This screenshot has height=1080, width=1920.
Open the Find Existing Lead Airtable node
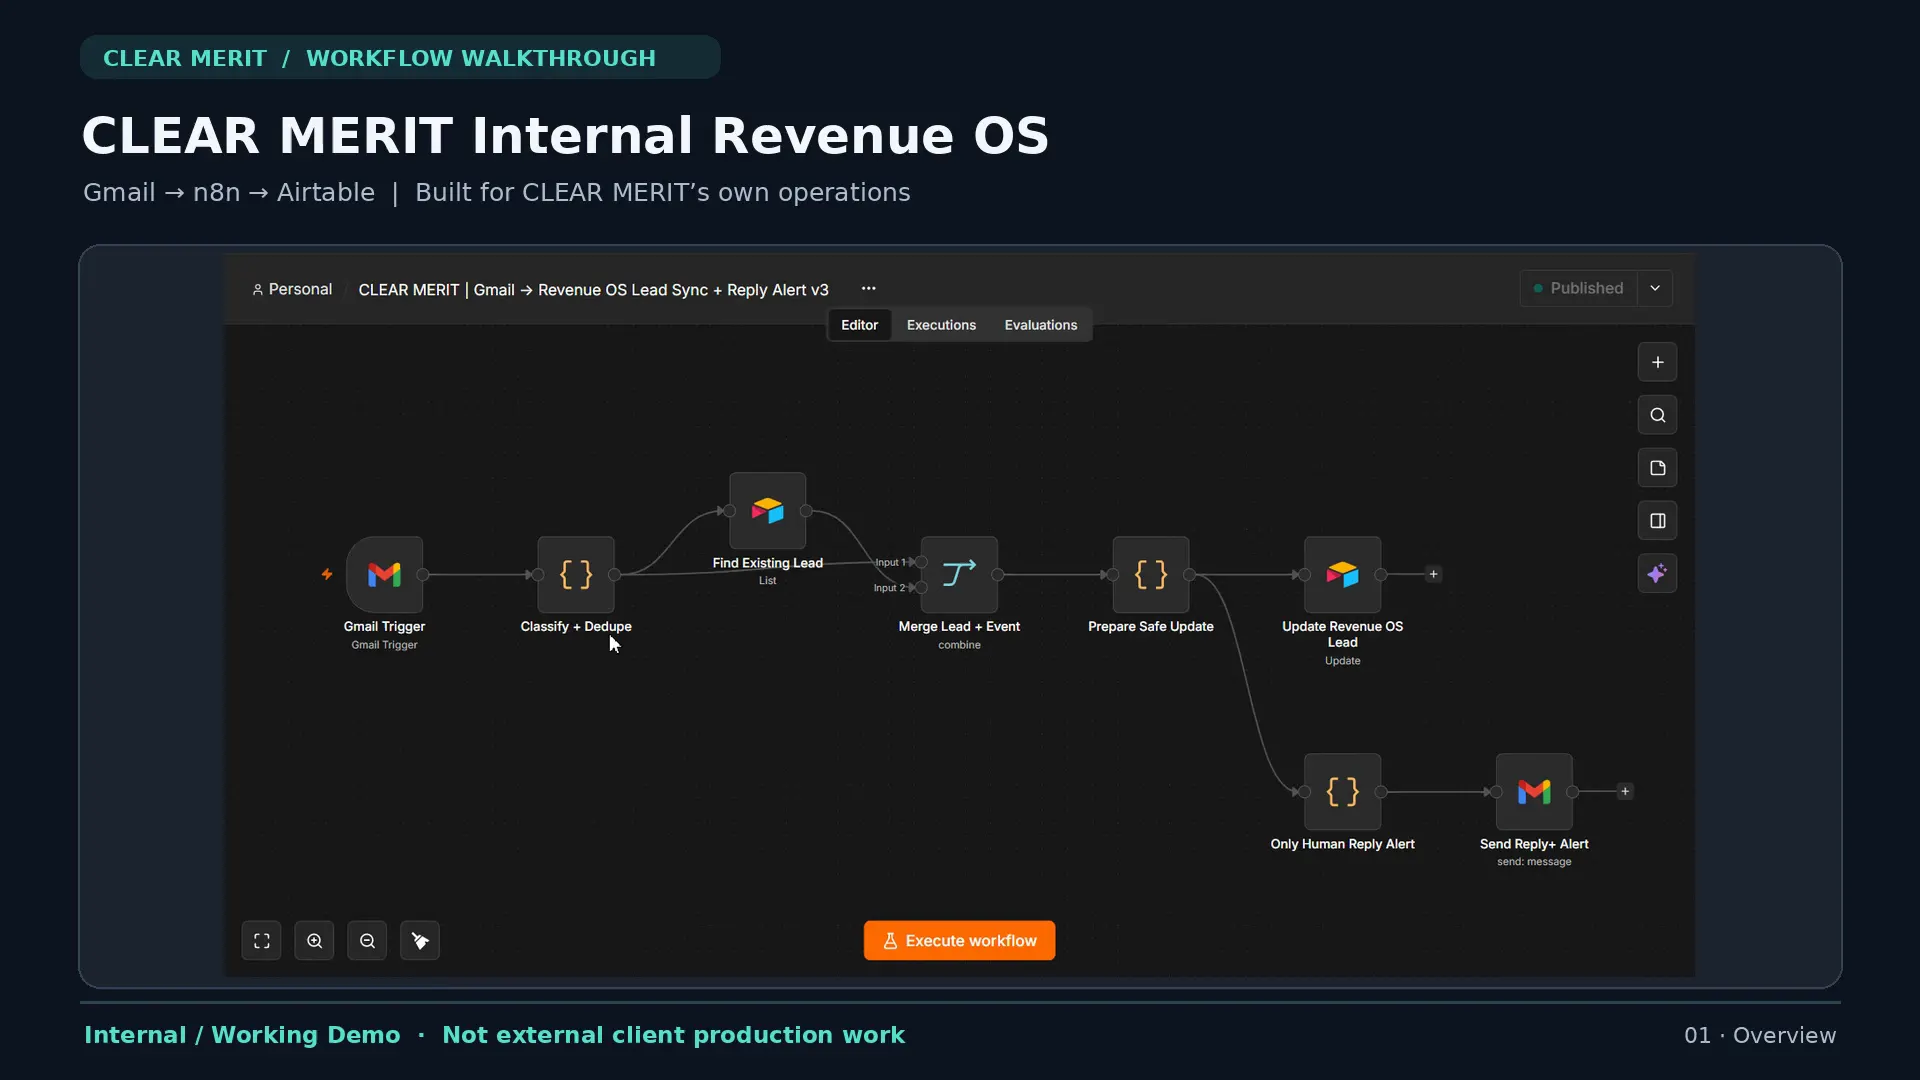click(768, 511)
